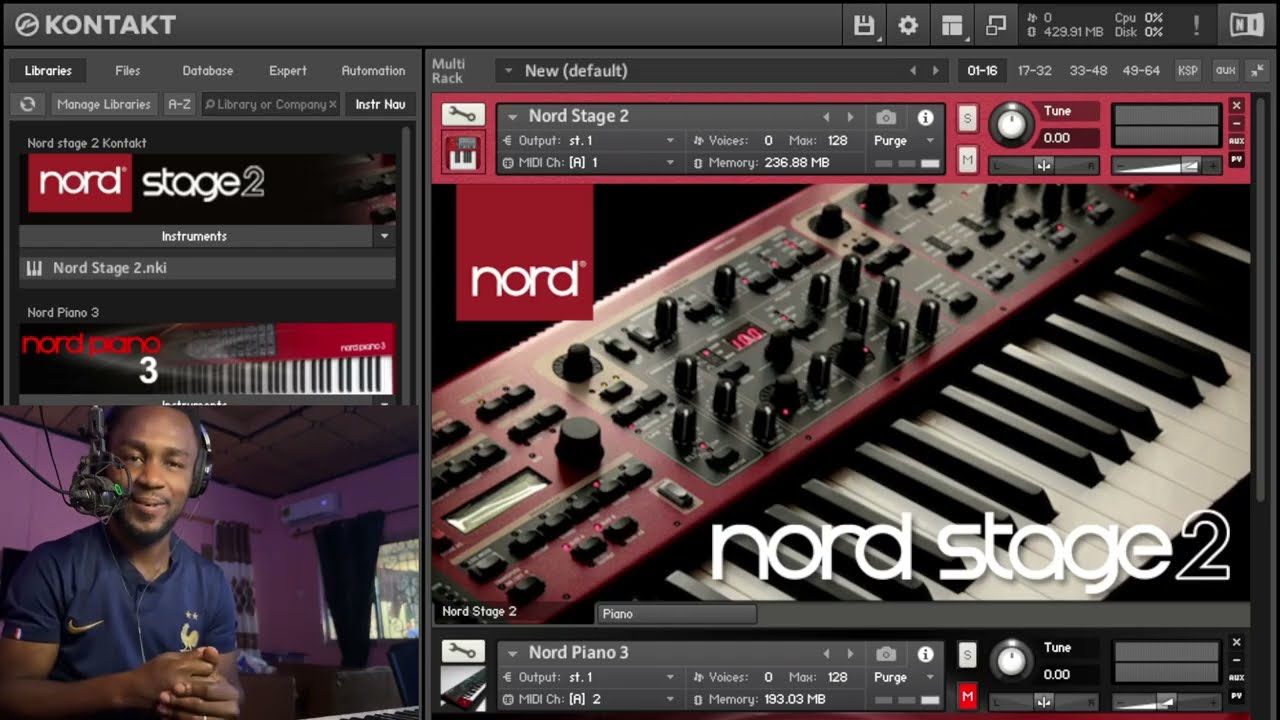
Task: Show Nord Piano 3 info view
Action: point(926,653)
